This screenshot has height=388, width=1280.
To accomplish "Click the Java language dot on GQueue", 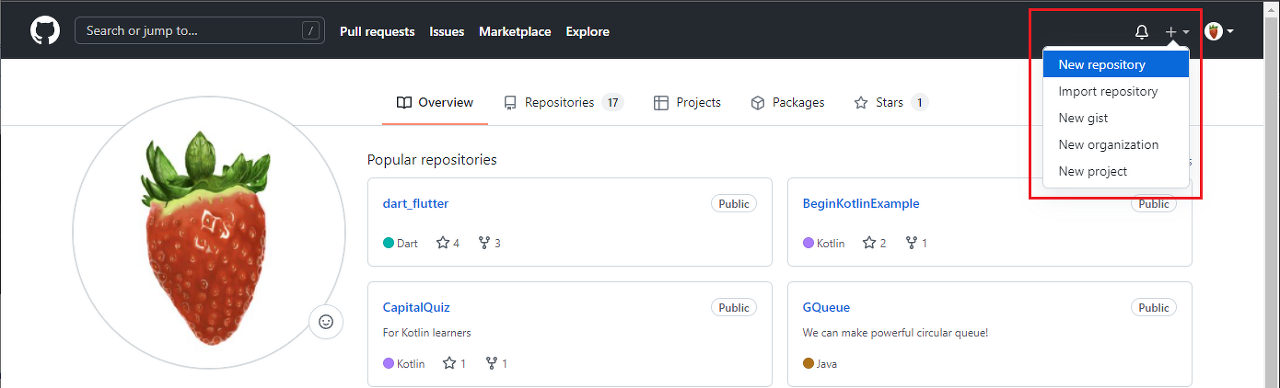I will click(x=809, y=364).
